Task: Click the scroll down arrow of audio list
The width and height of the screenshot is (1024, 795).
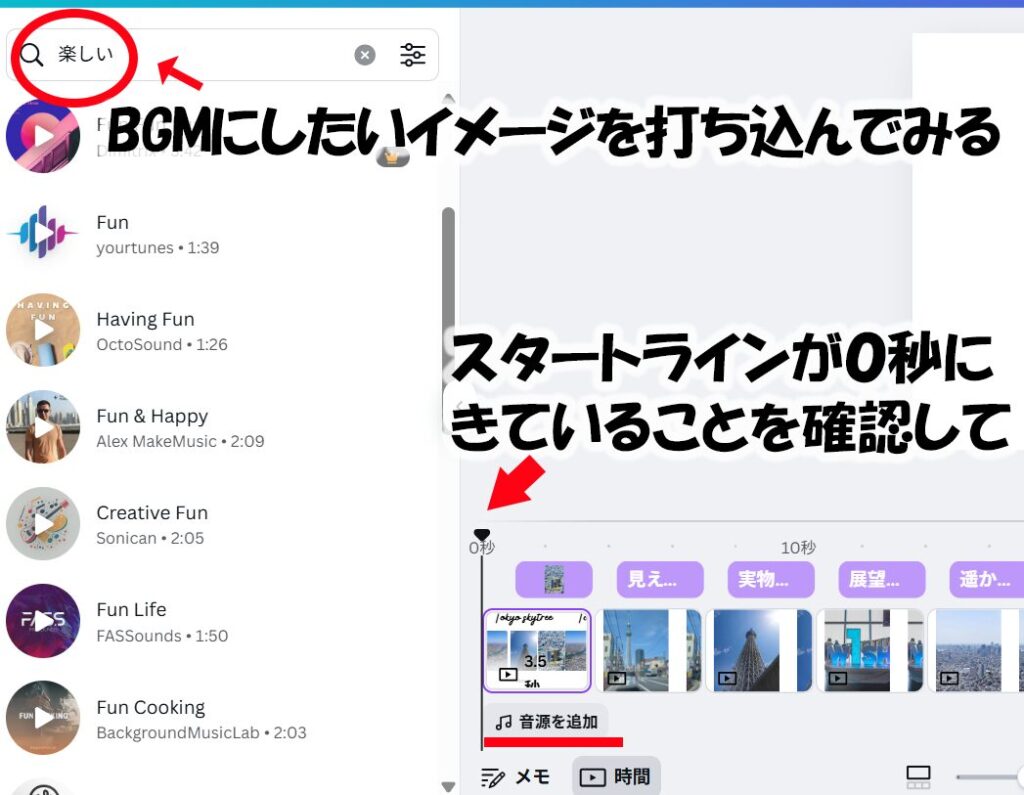Action: pyautogui.click(x=448, y=787)
